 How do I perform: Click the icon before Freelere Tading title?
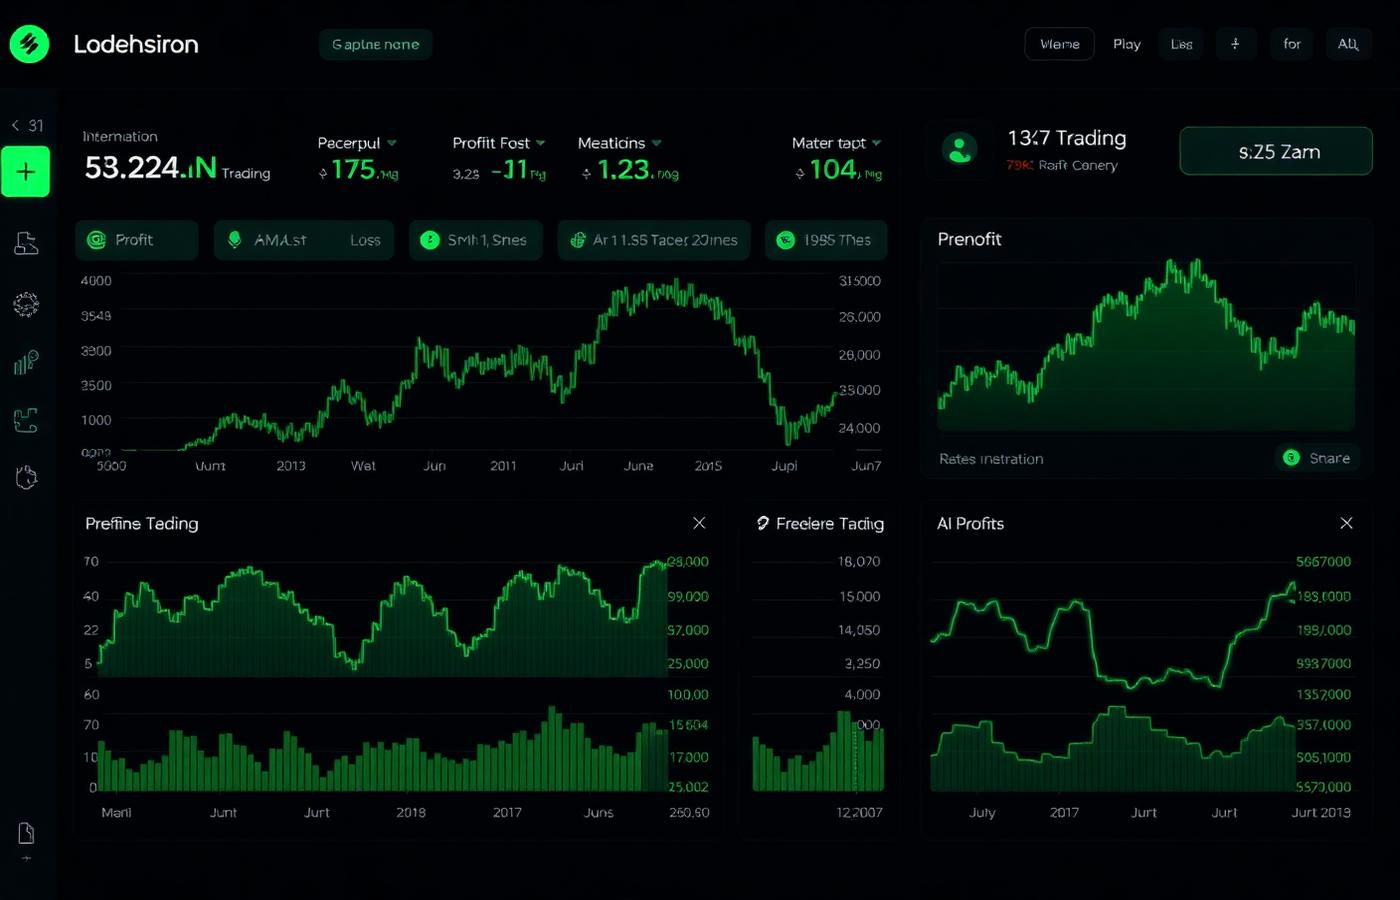[763, 523]
